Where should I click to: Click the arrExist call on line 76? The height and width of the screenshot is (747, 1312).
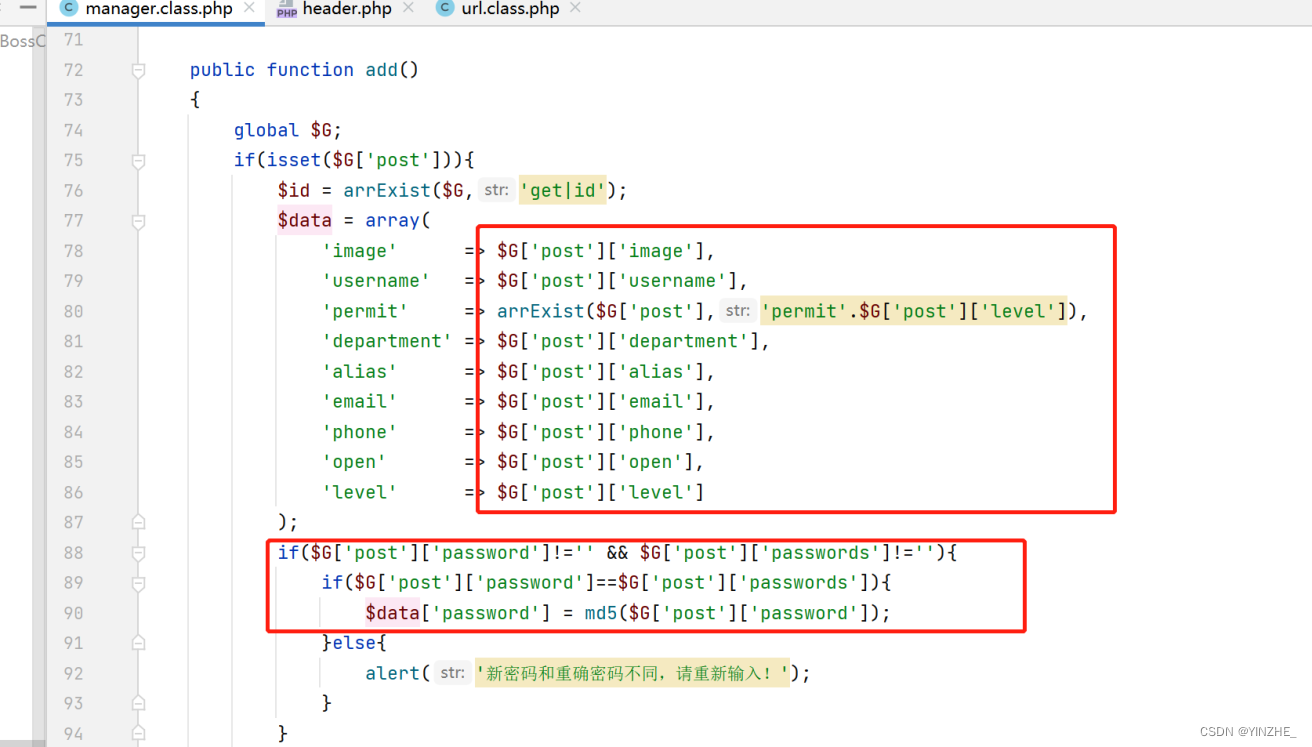click(386, 190)
